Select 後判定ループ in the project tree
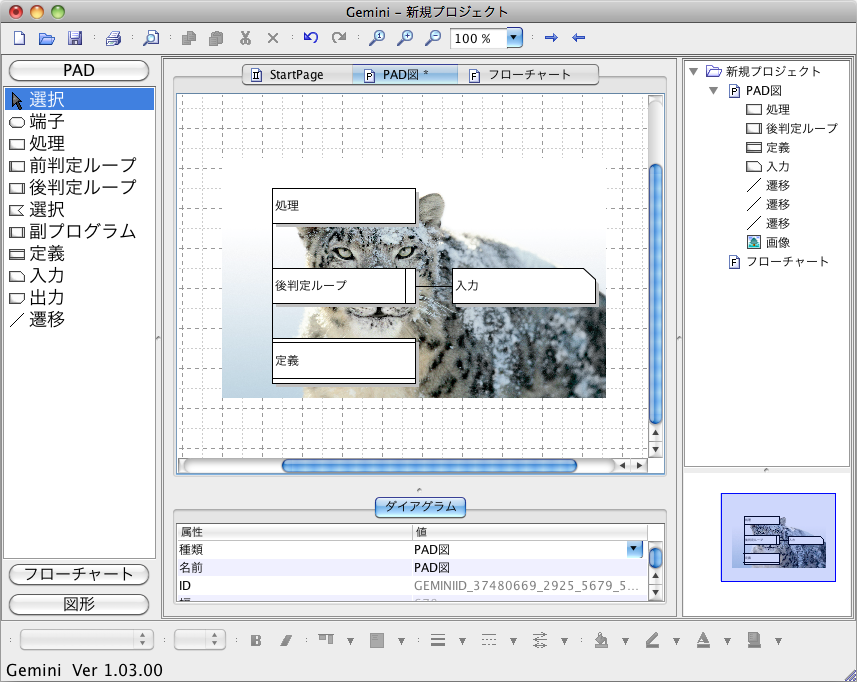 point(791,128)
